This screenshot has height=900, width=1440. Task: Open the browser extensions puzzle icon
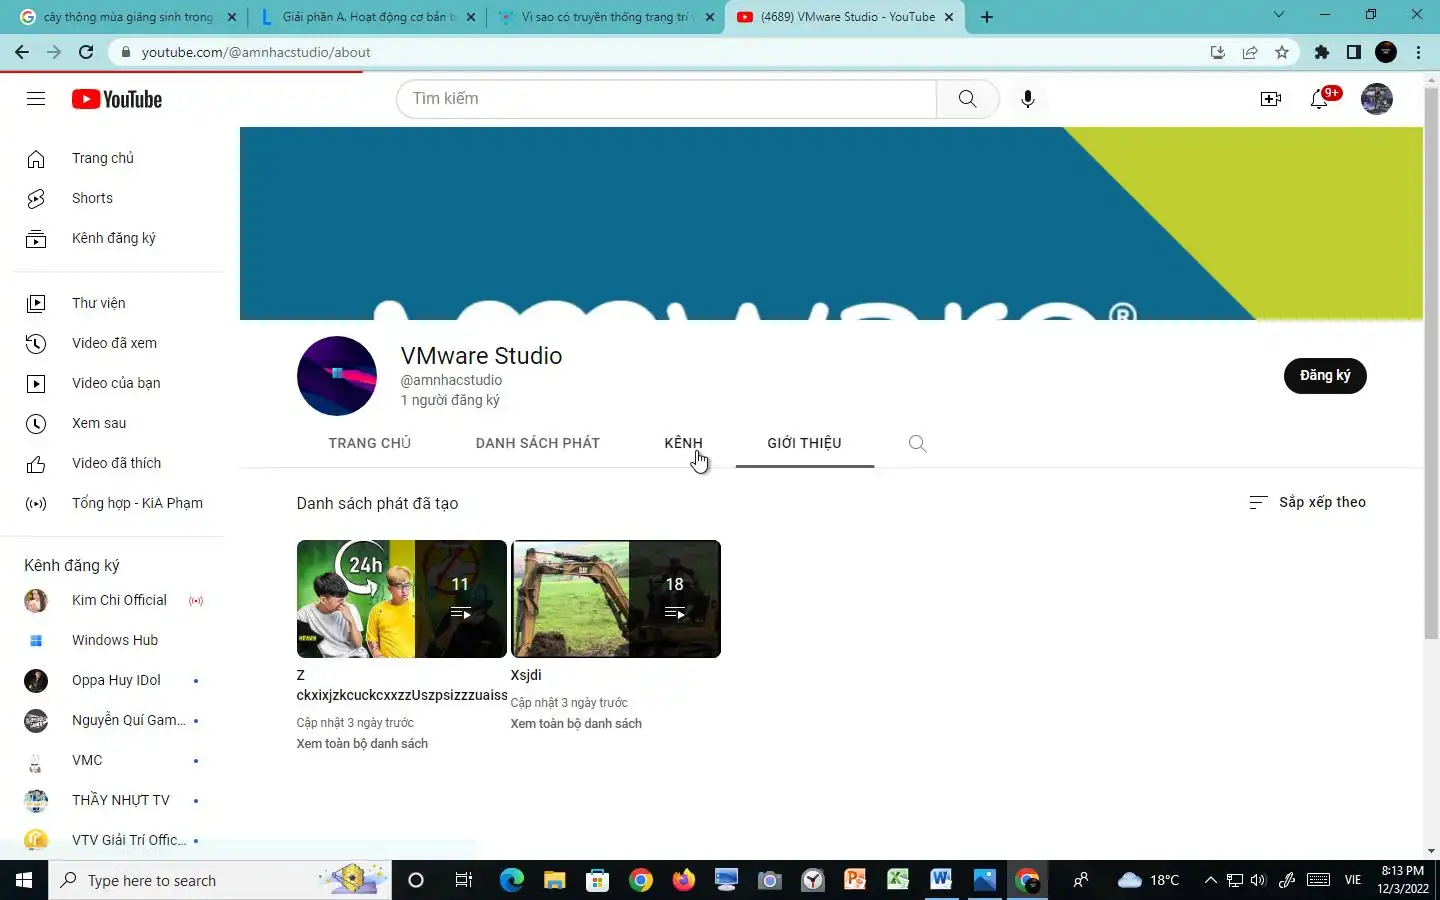click(x=1322, y=52)
